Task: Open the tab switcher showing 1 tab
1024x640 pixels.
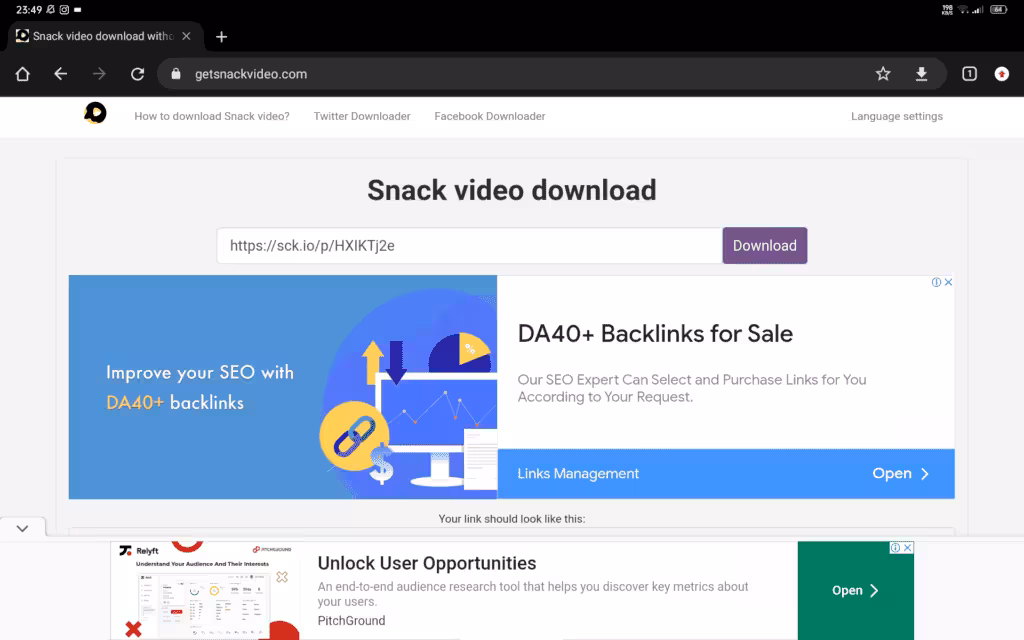Action: tap(969, 74)
